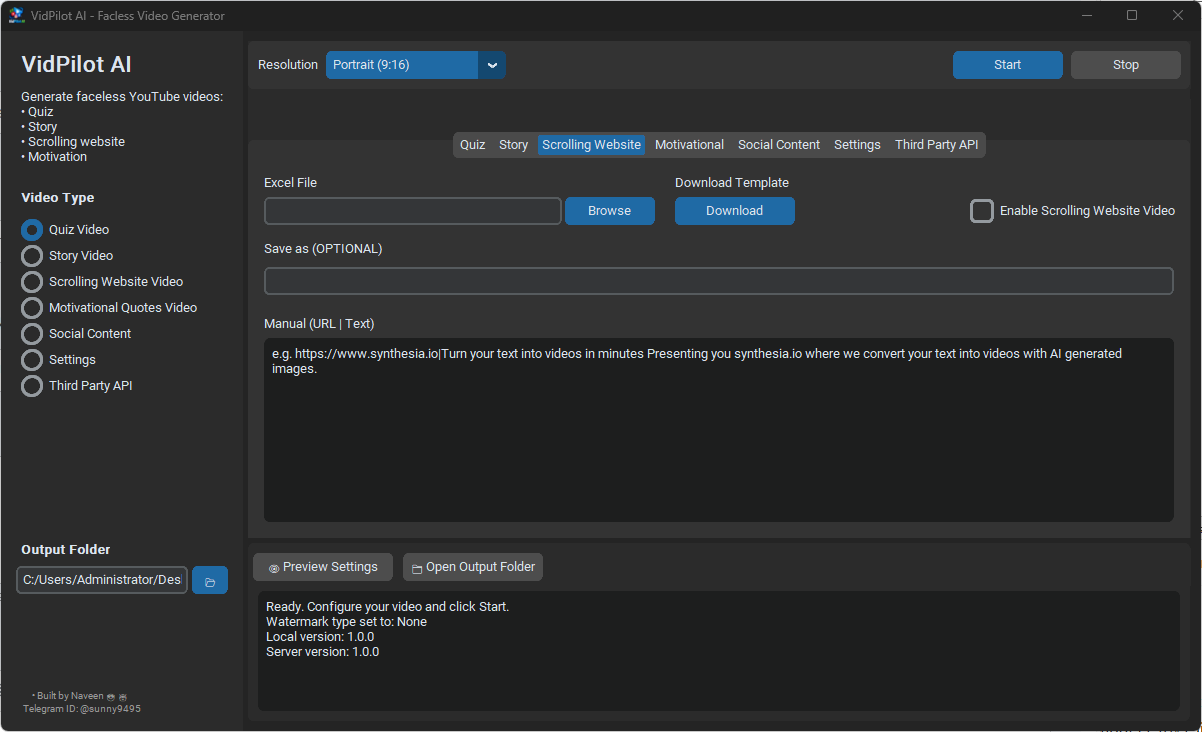1202x732 pixels.
Task: Expand the Portrait (9:16) combo box chevron
Action: pyautogui.click(x=491, y=64)
